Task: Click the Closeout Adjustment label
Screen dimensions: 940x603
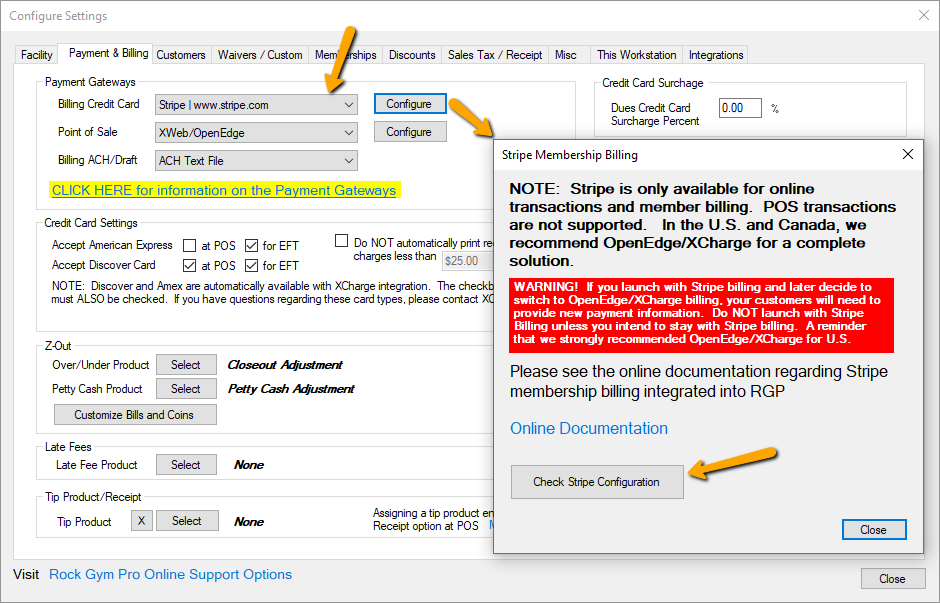Action: 285,365
